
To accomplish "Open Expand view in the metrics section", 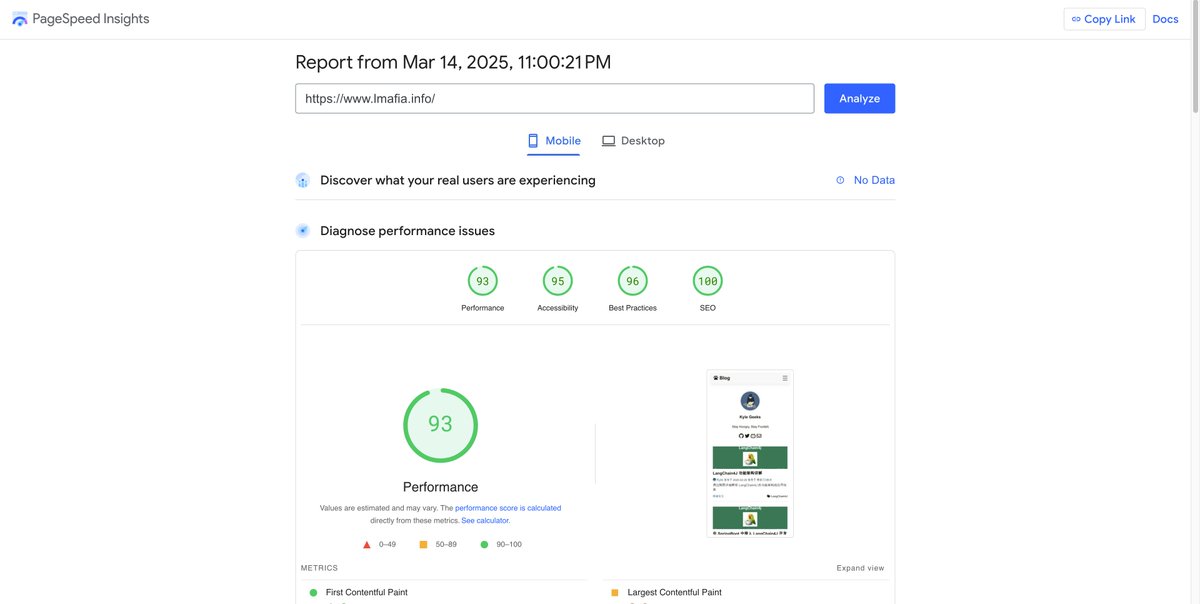I will point(860,567).
